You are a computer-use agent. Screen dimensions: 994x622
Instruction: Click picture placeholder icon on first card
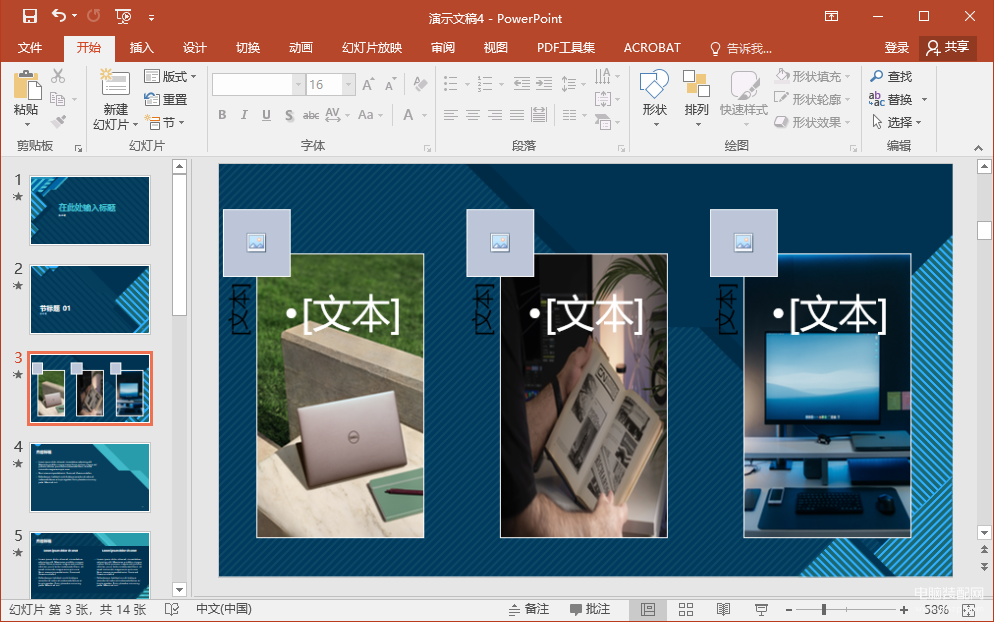pyautogui.click(x=257, y=242)
